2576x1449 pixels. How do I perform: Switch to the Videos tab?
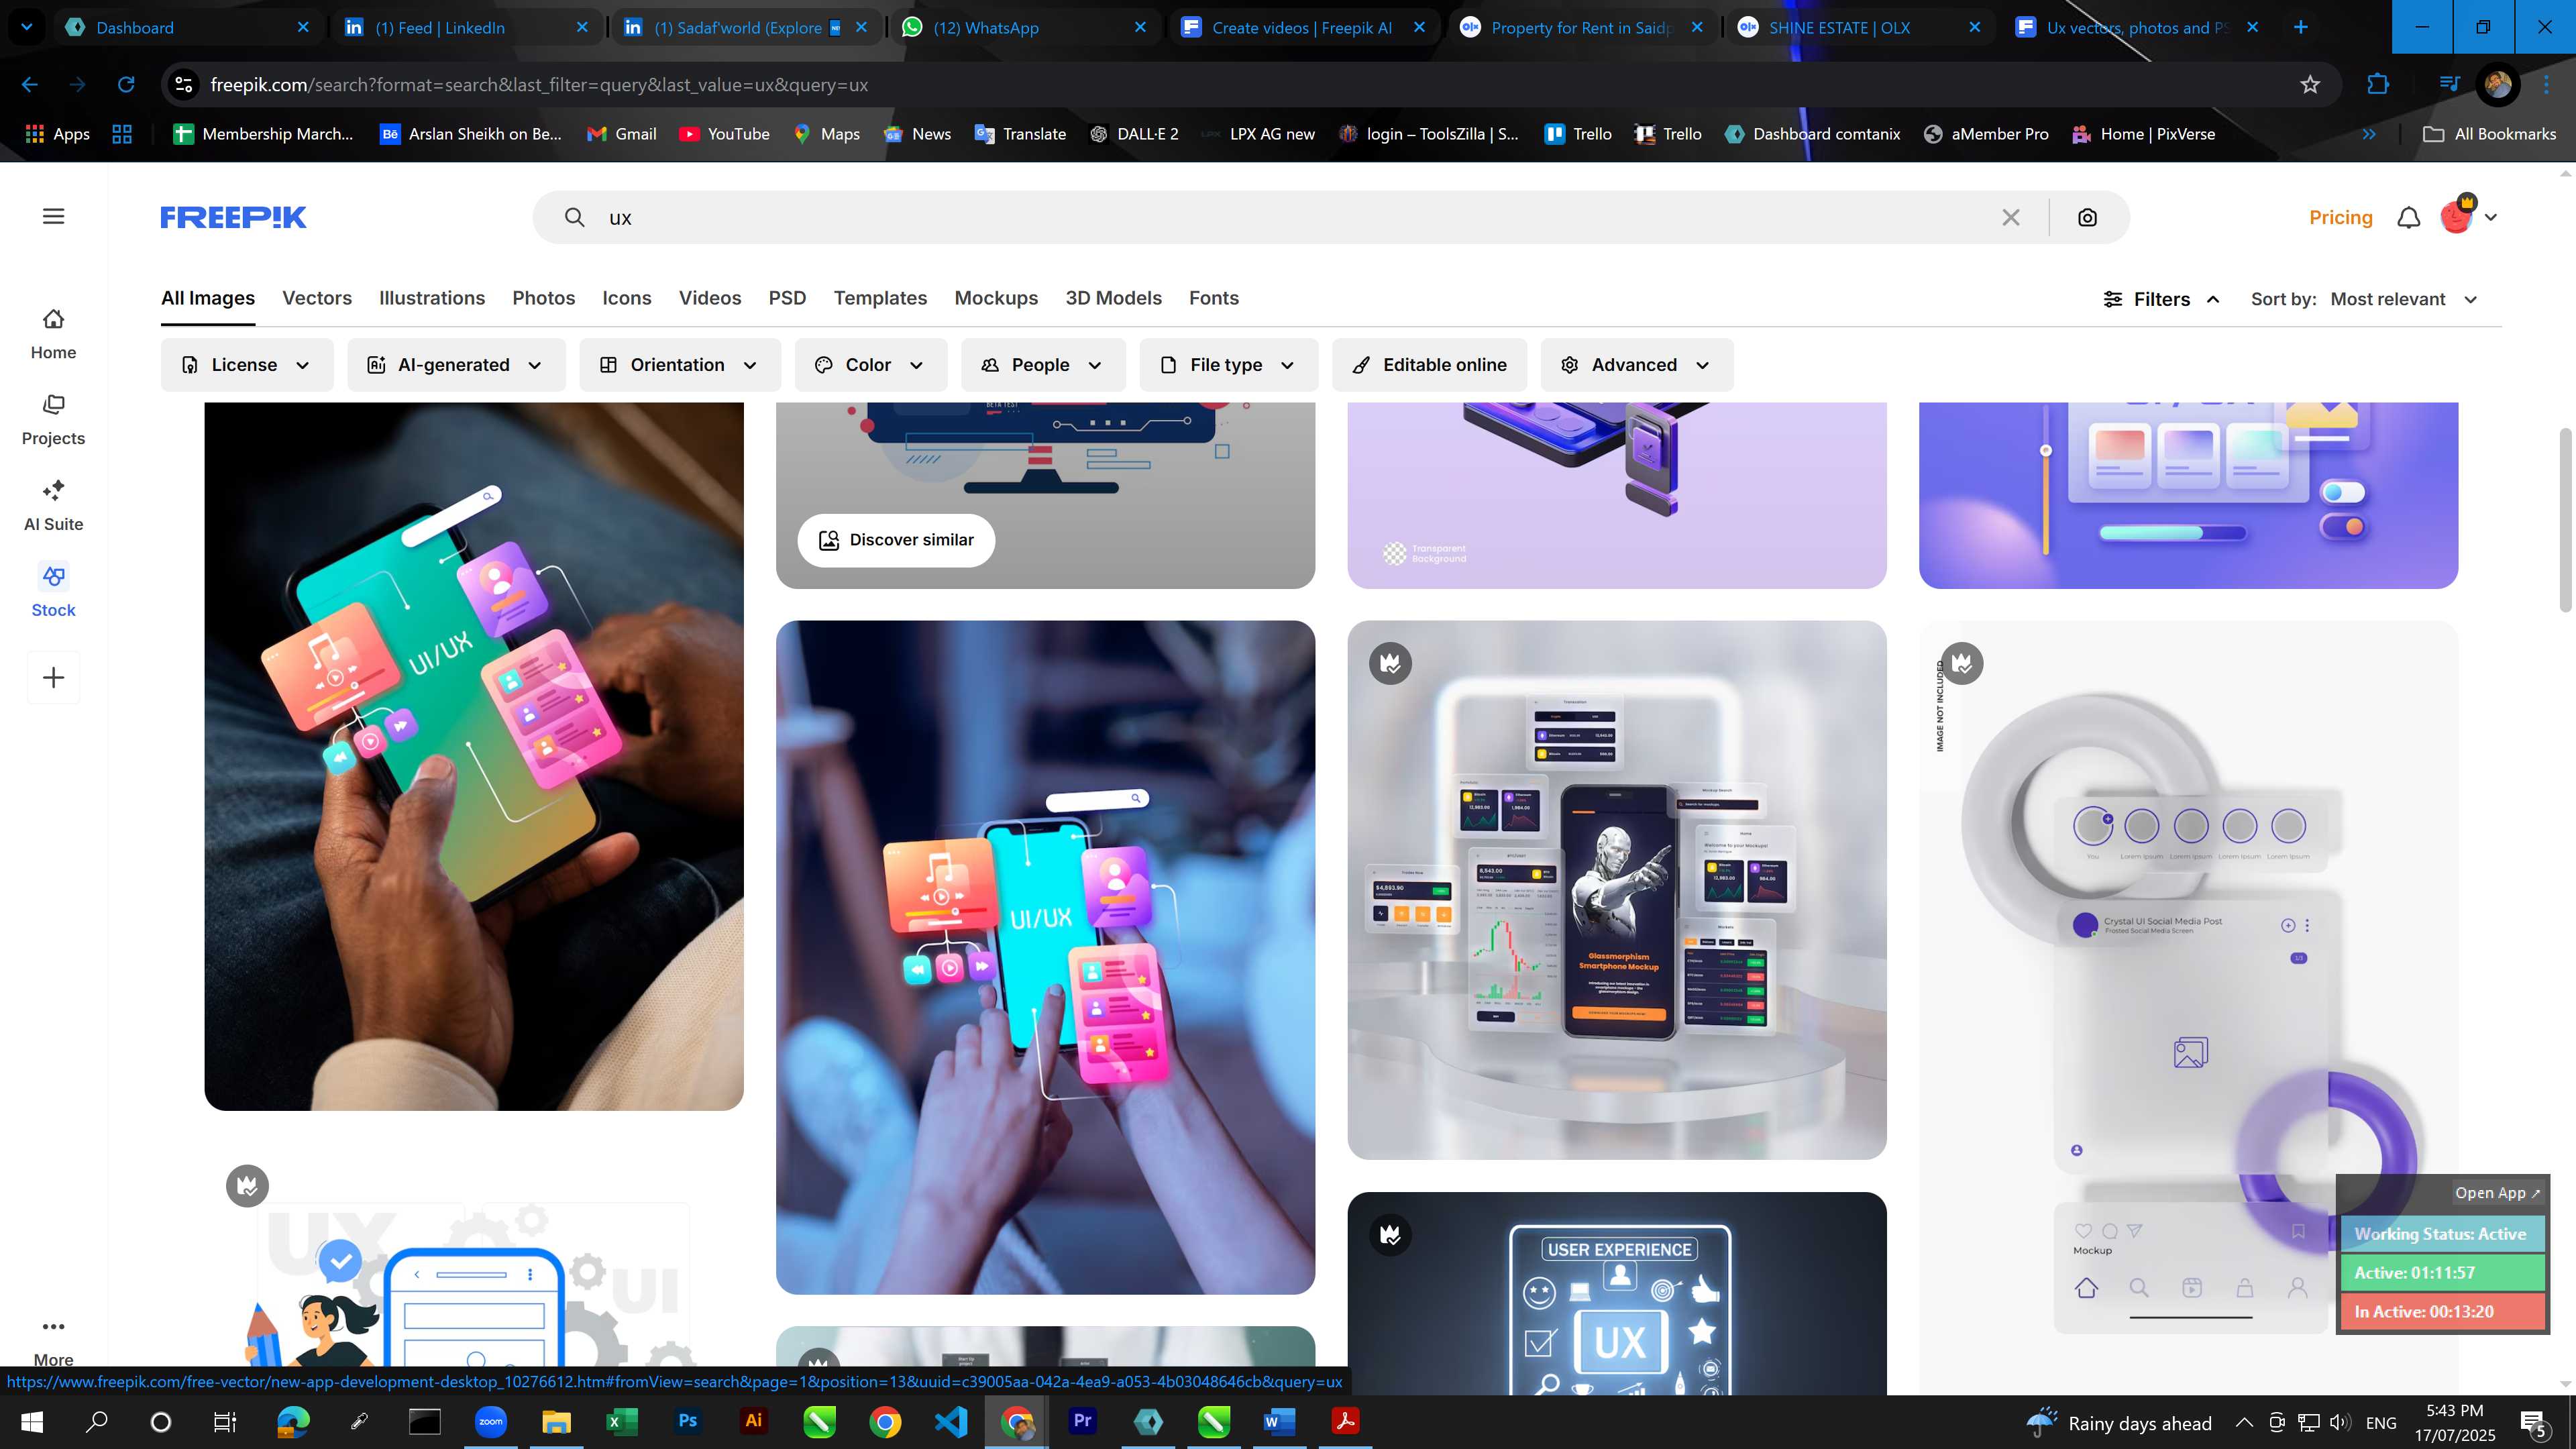pyautogui.click(x=710, y=298)
